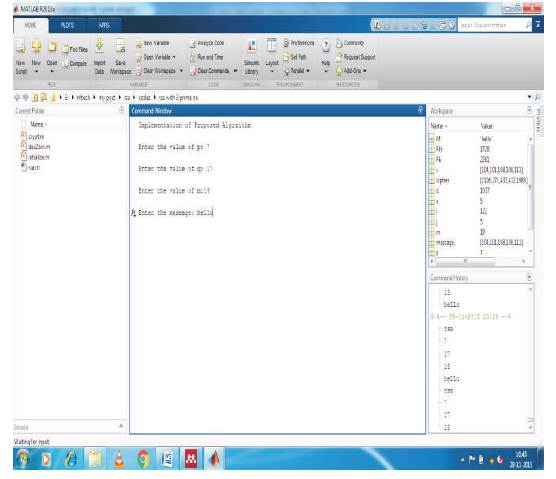Click the up-one-level folder icon
556x479 pixels.
coord(35,97)
